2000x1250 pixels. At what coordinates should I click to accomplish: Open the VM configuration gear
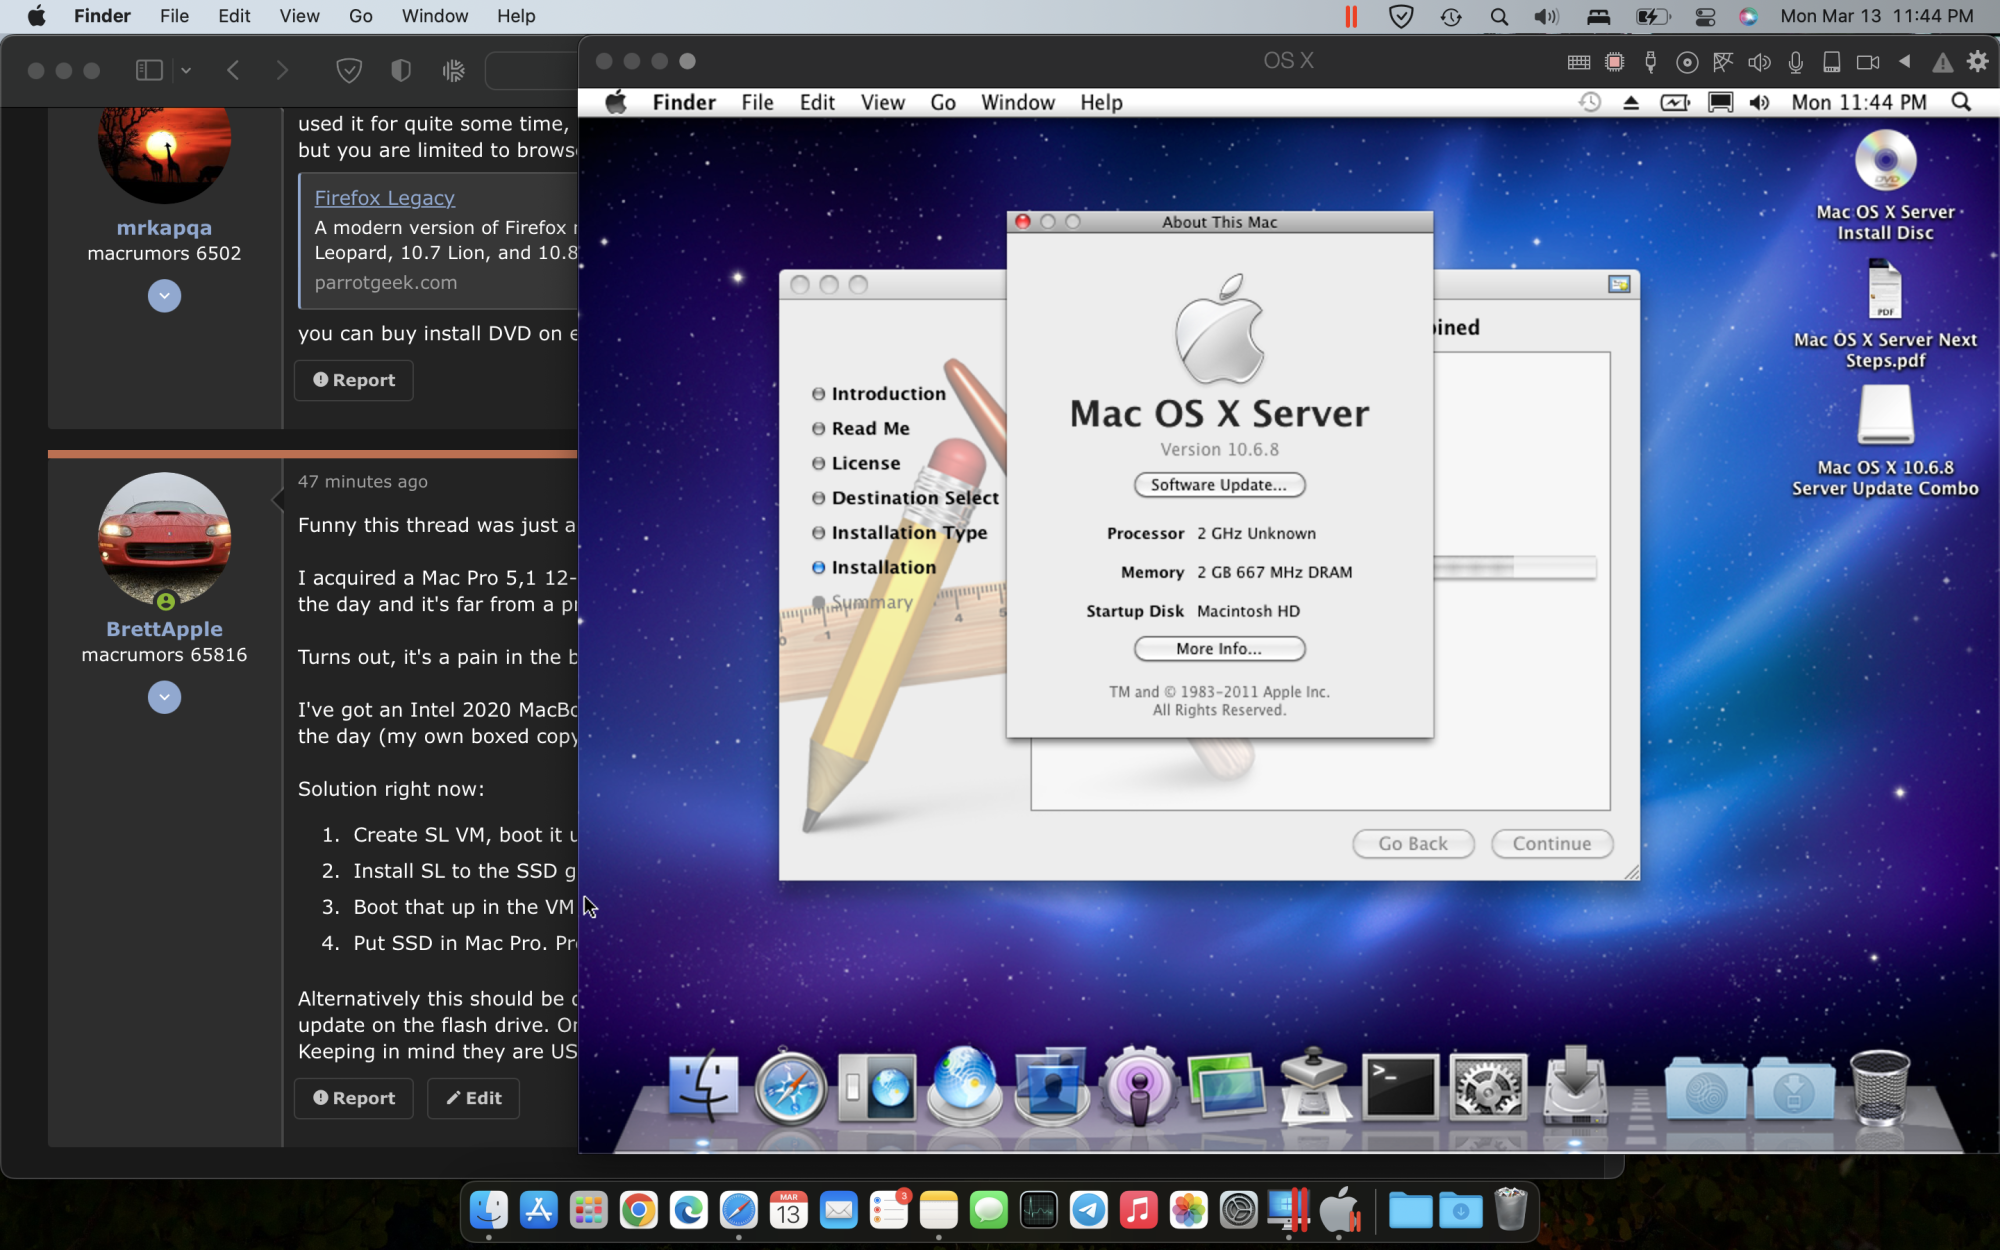pos(1977,61)
